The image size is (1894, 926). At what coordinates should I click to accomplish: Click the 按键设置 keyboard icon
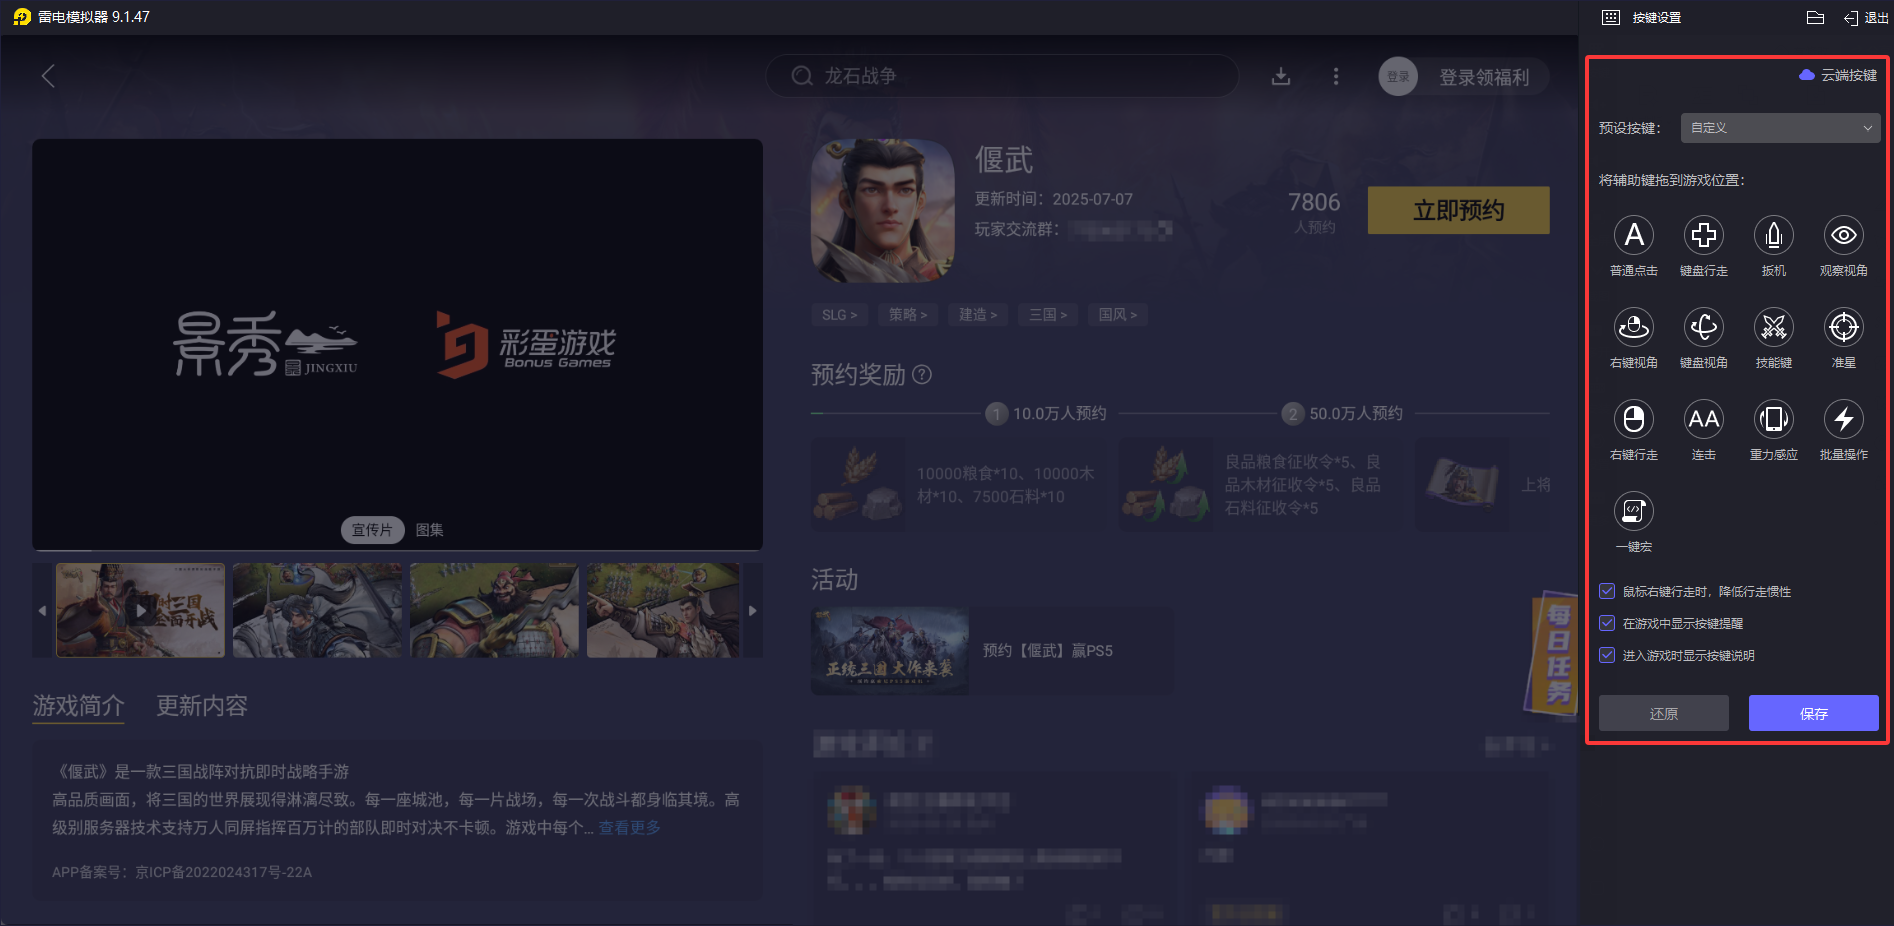coord(1611,18)
